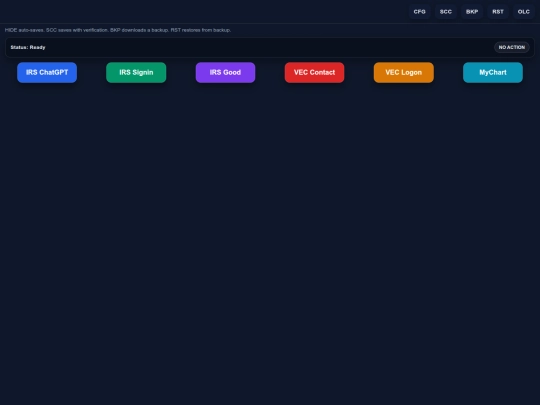
Task: Open the blue IRS ChatGPT shortcut
Action: point(47,72)
